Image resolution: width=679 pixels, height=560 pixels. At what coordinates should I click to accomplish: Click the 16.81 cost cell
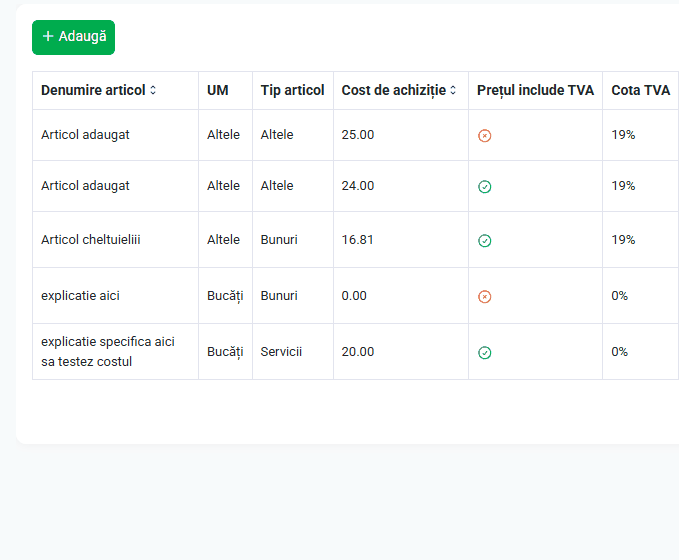tap(401, 240)
